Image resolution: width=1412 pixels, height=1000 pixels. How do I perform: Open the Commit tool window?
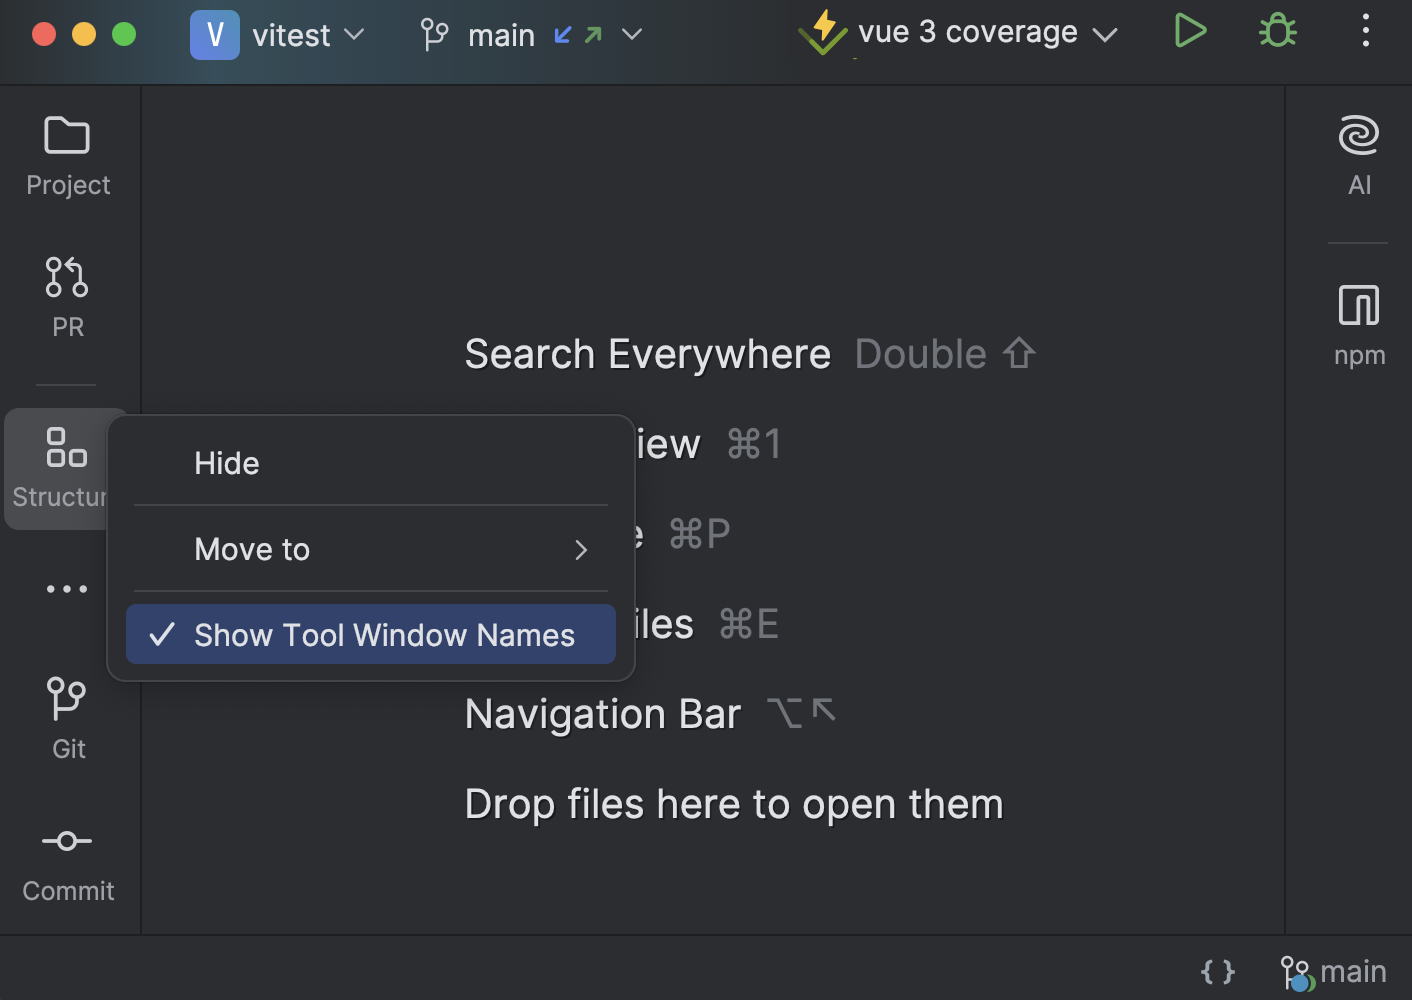click(x=67, y=860)
